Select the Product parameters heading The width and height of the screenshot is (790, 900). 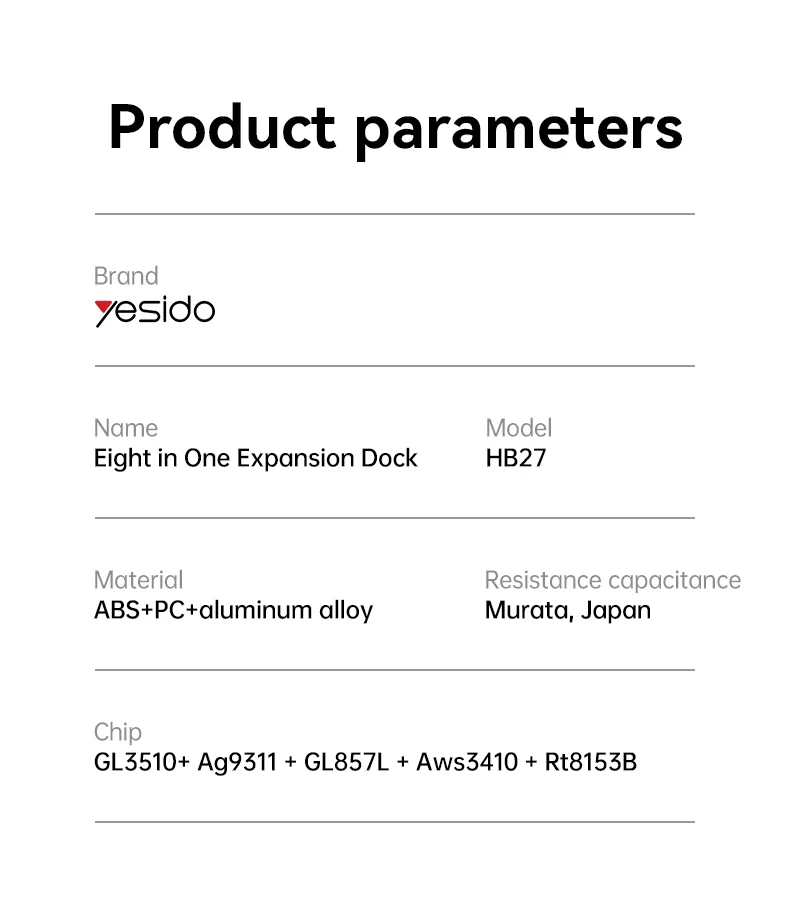395,128
